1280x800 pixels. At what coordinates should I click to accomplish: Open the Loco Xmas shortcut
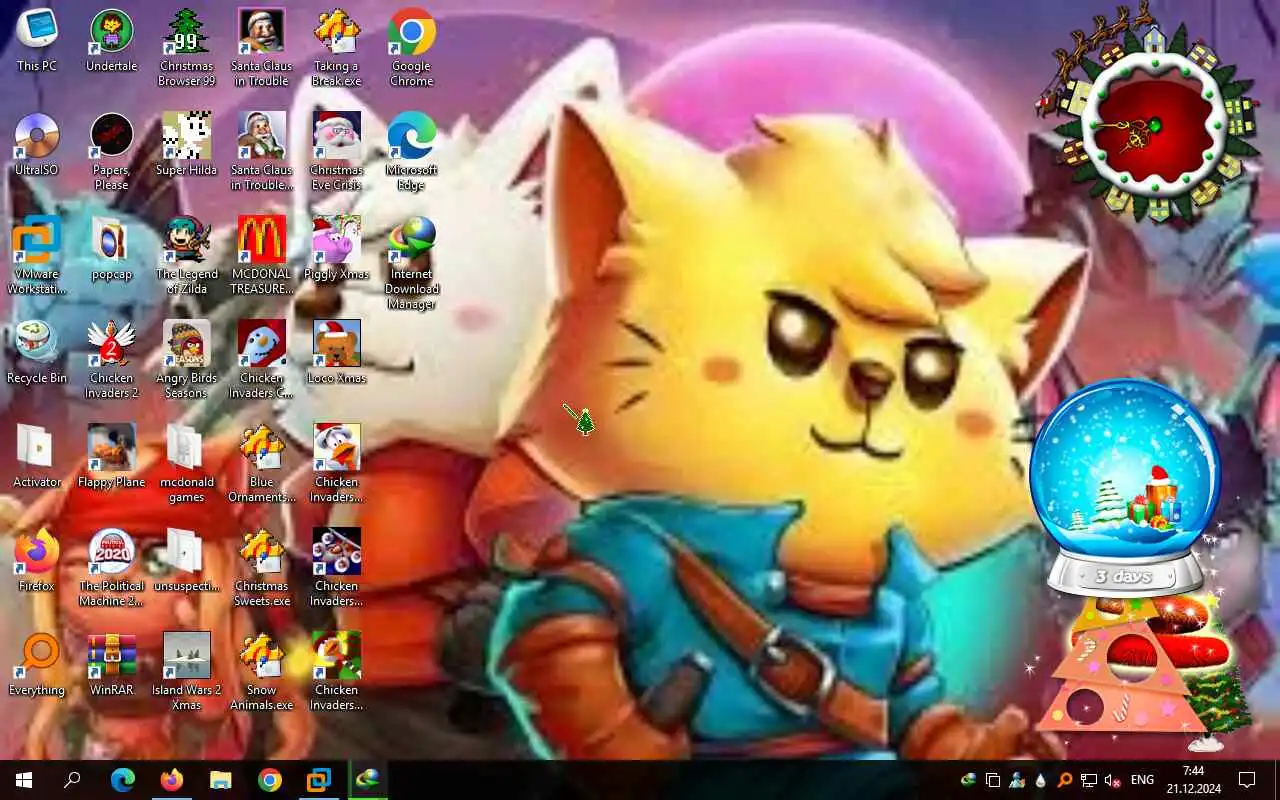coord(336,353)
